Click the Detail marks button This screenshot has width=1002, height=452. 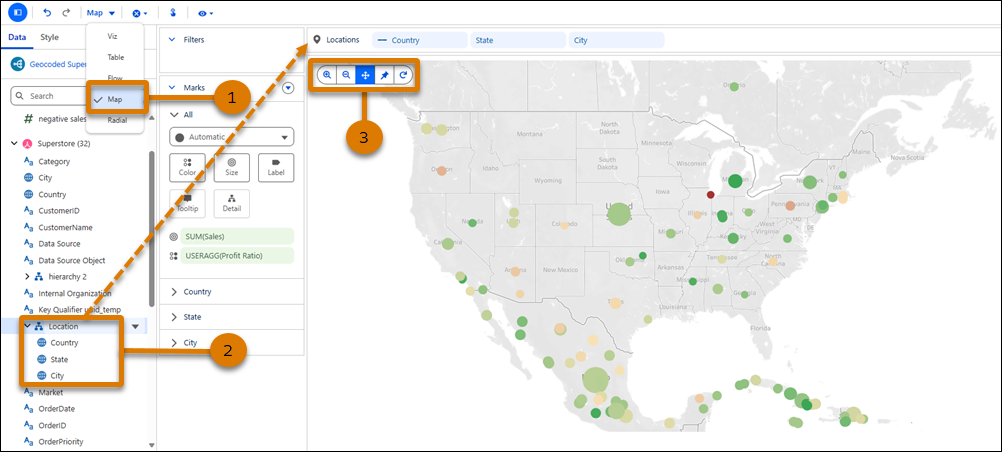click(x=231, y=204)
